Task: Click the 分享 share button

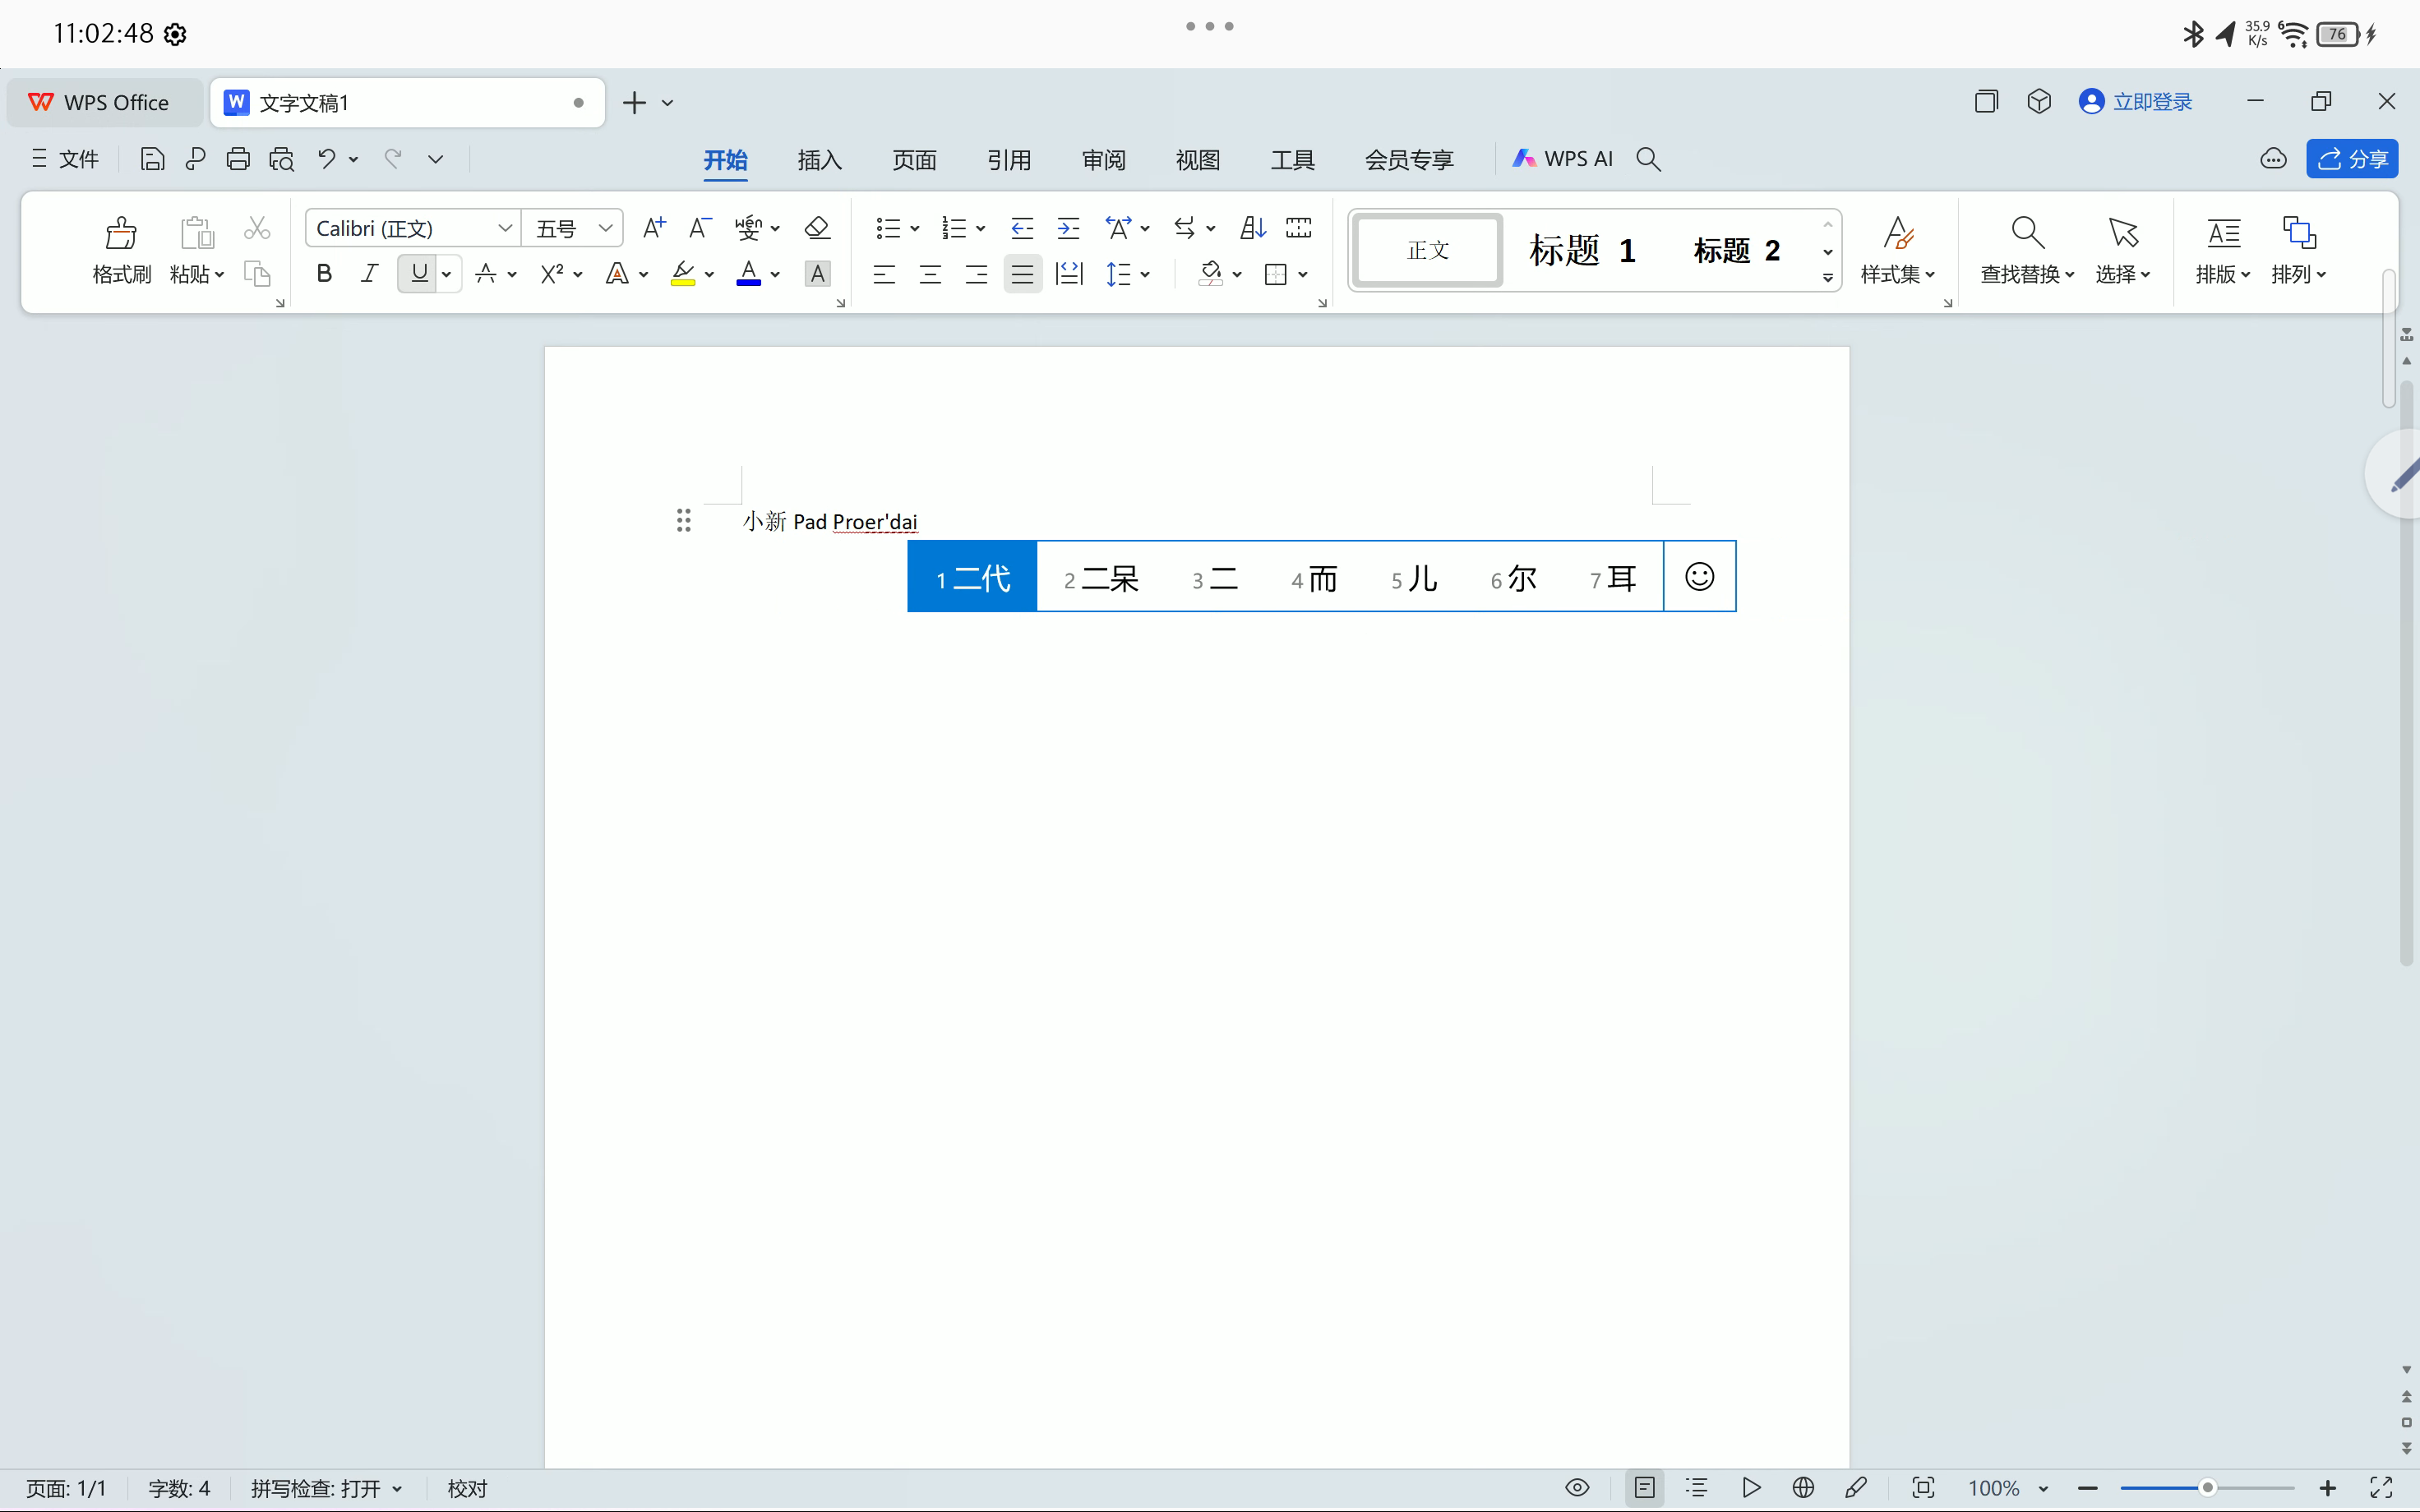Action: click(x=2352, y=159)
